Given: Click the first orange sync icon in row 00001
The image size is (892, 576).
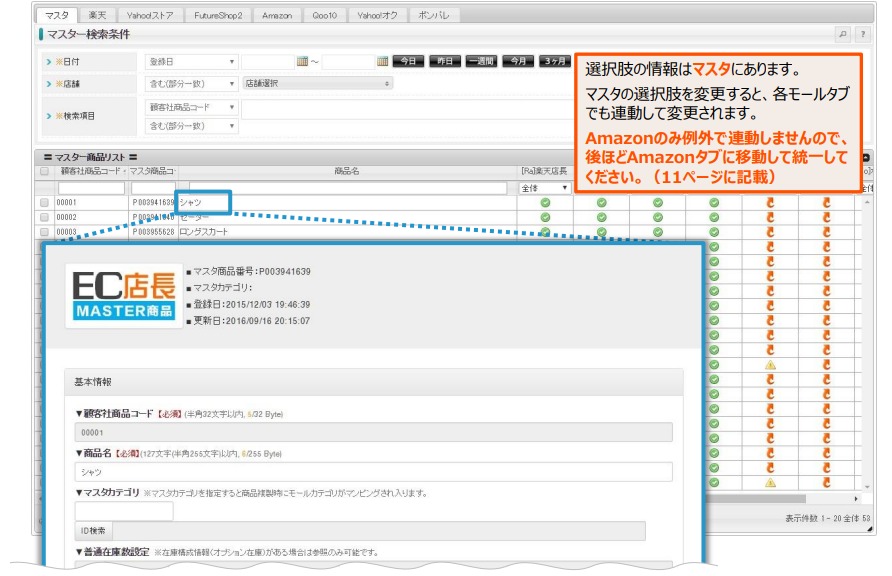Looking at the screenshot, I should click(x=770, y=202).
